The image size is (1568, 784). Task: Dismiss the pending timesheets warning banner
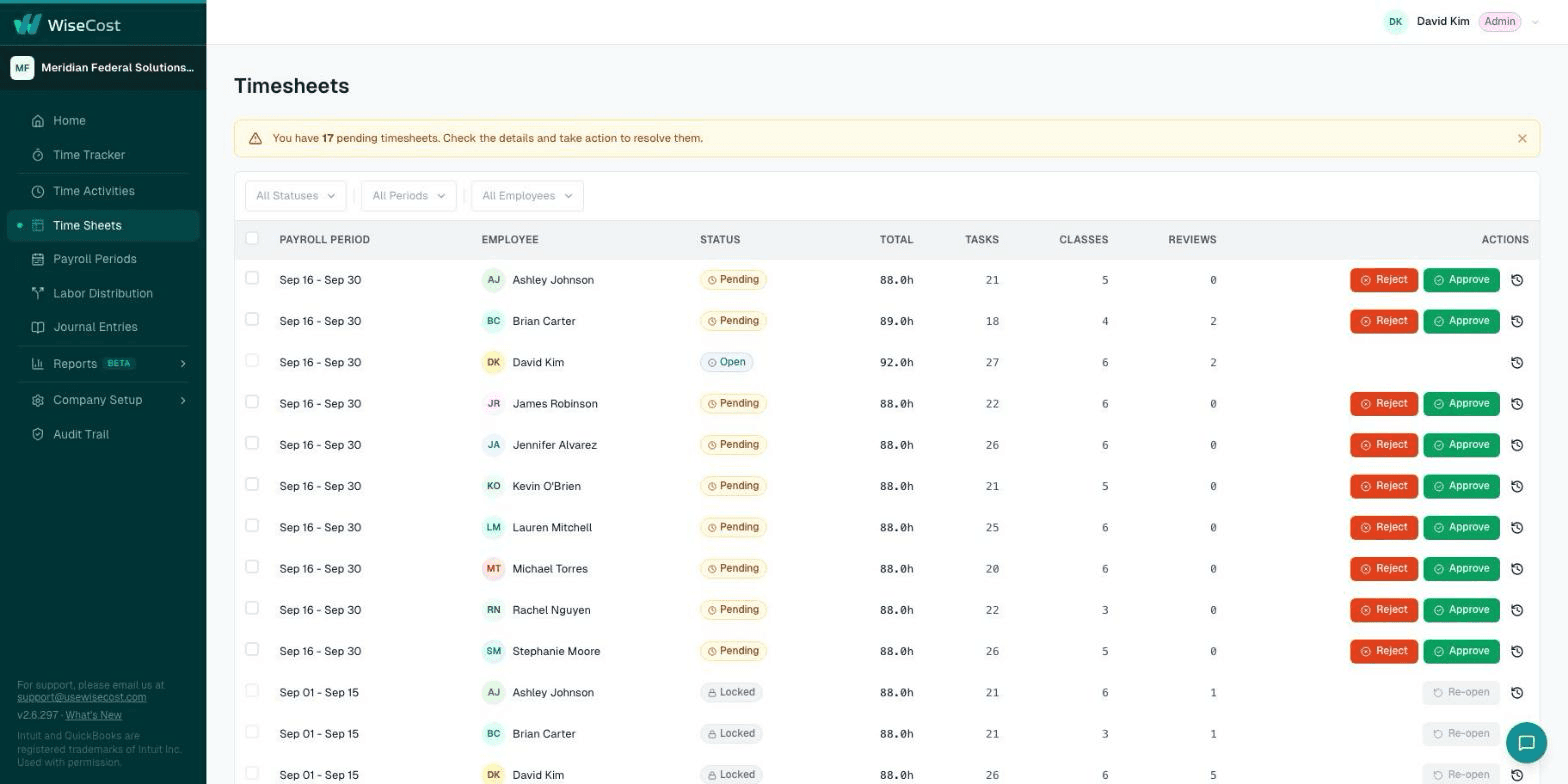click(x=1522, y=139)
